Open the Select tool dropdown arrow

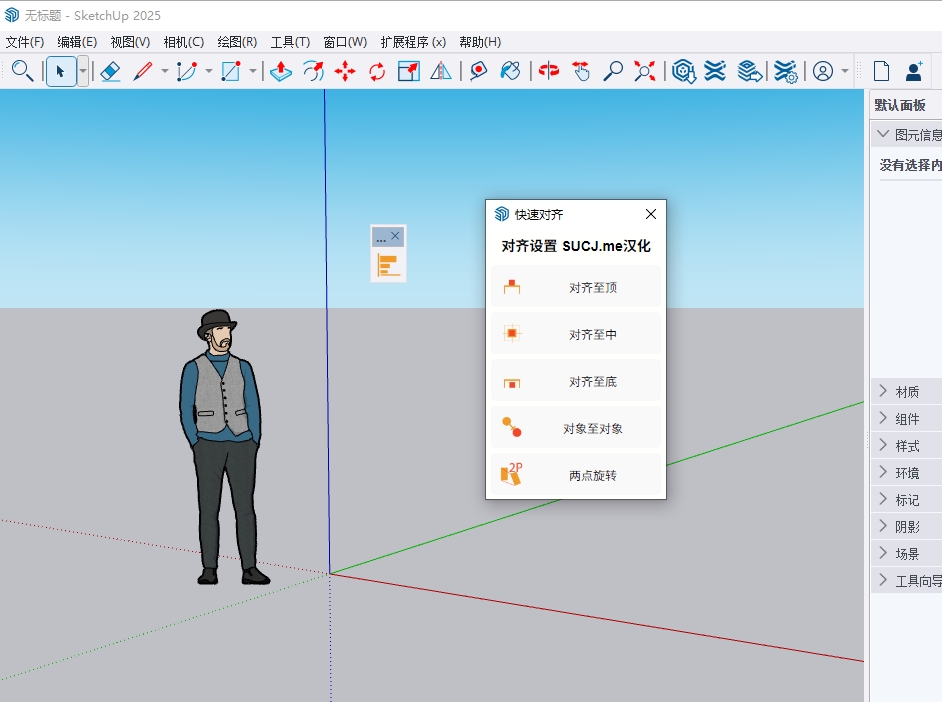coord(83,71)
